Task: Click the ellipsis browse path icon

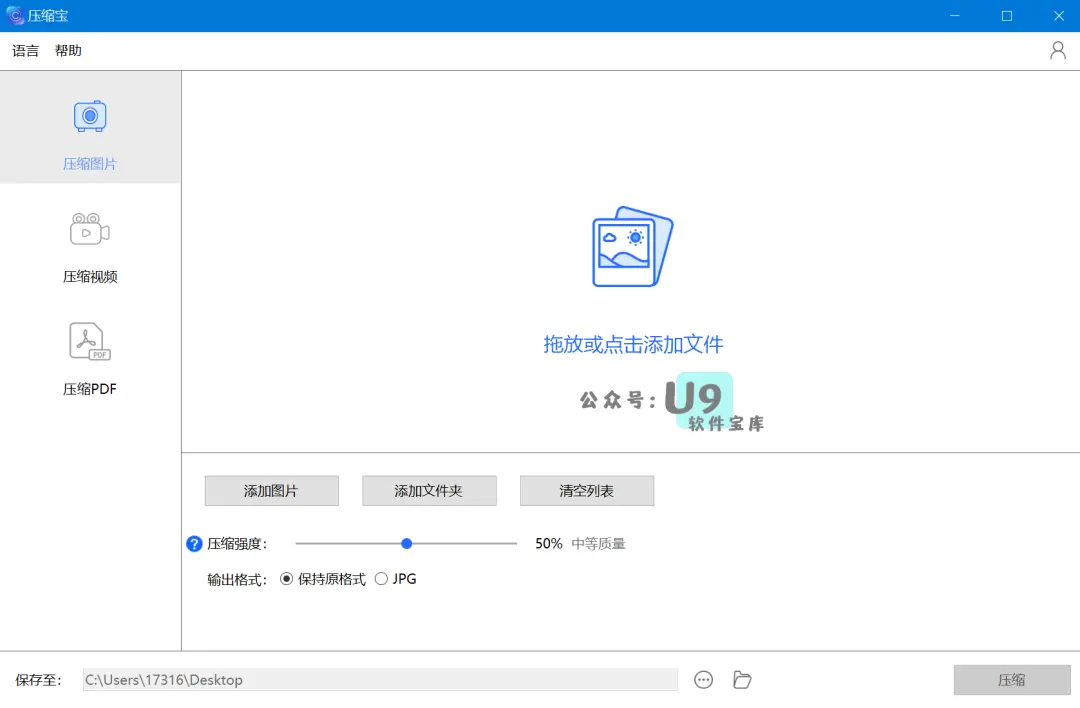Action: coord(703,680)
